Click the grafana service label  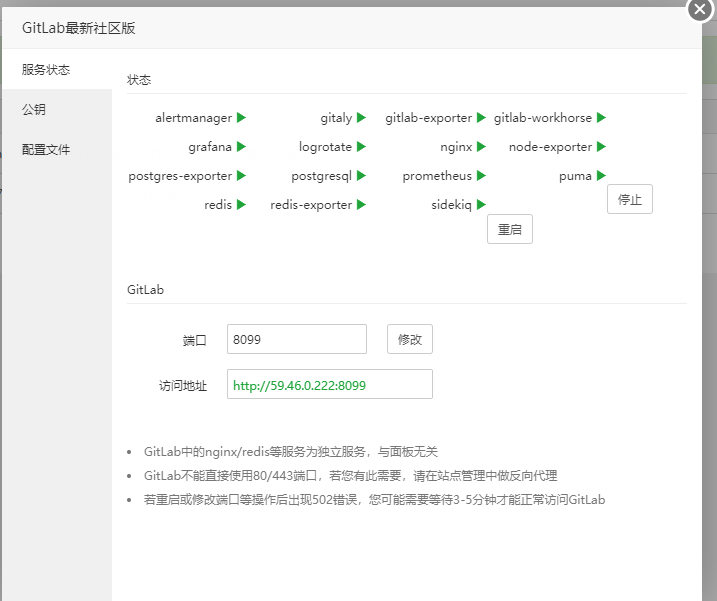[x=210, y=147]
